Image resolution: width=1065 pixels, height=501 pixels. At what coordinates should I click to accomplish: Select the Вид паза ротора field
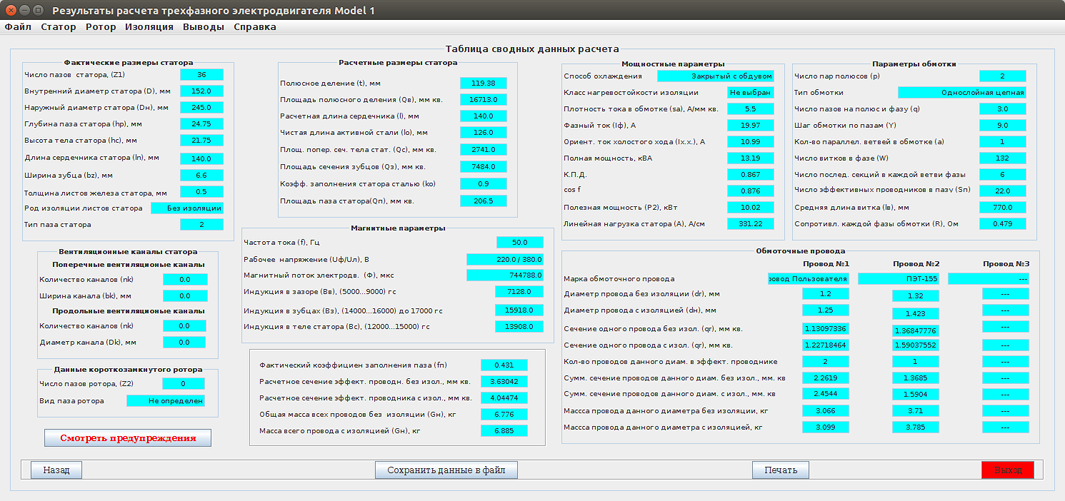[165, 401]
